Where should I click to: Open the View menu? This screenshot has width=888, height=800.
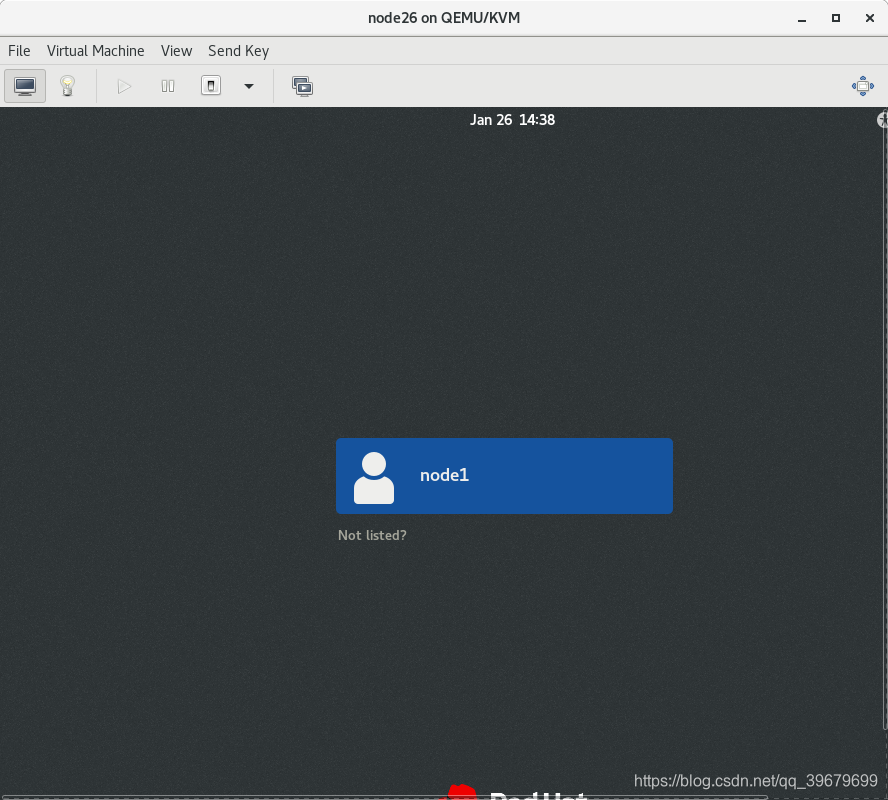pos(176,51)
